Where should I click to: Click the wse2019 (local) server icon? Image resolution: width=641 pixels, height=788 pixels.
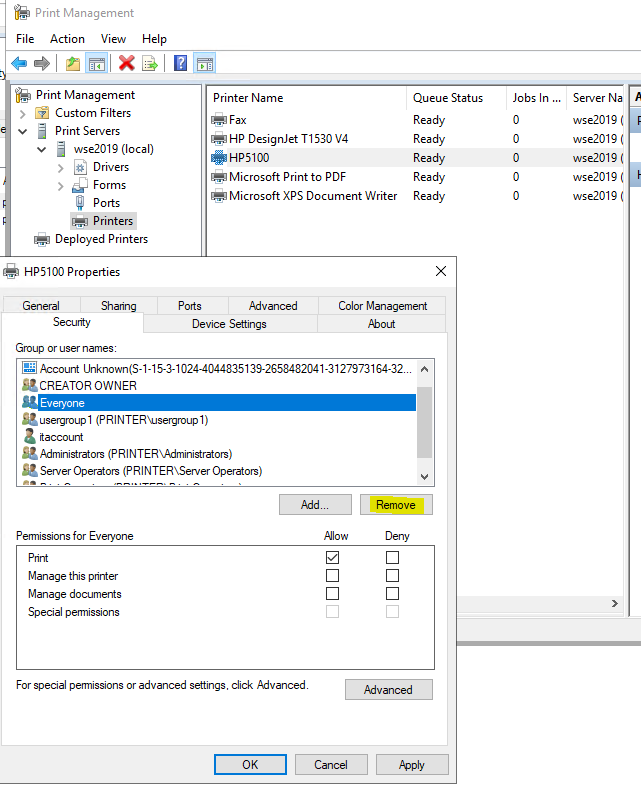[61, 149]
